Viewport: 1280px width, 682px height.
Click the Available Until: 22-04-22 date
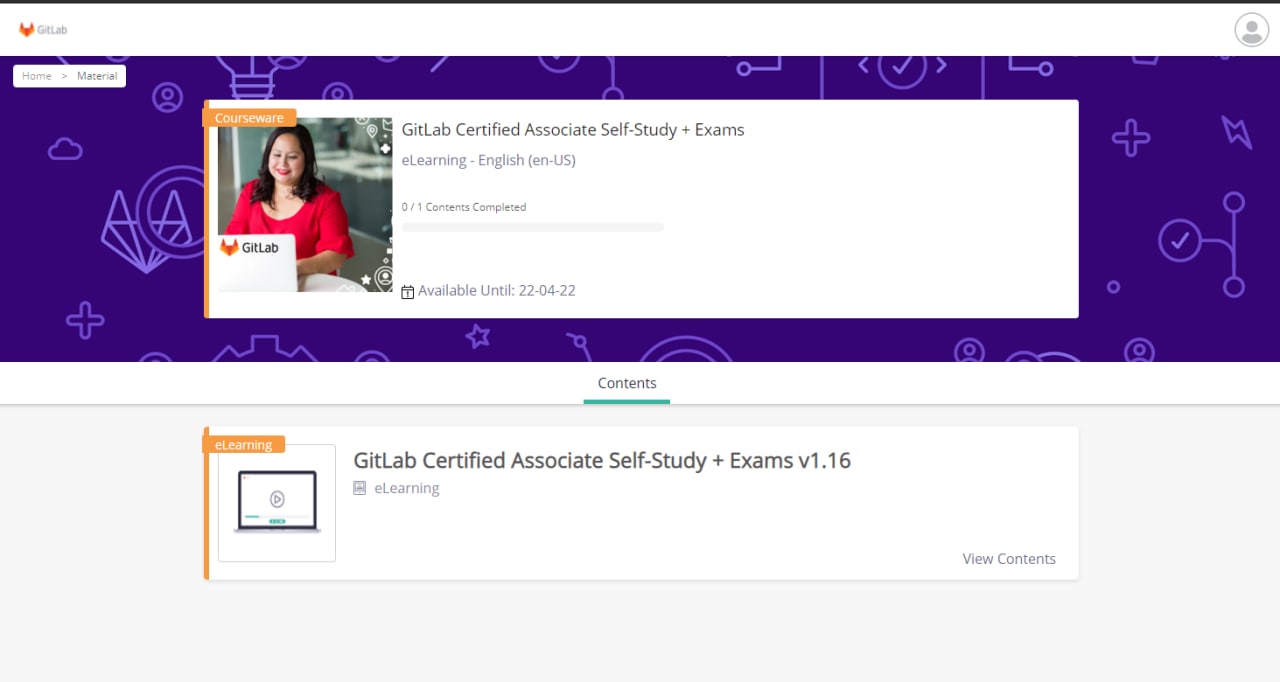click(x=497, y=291)
